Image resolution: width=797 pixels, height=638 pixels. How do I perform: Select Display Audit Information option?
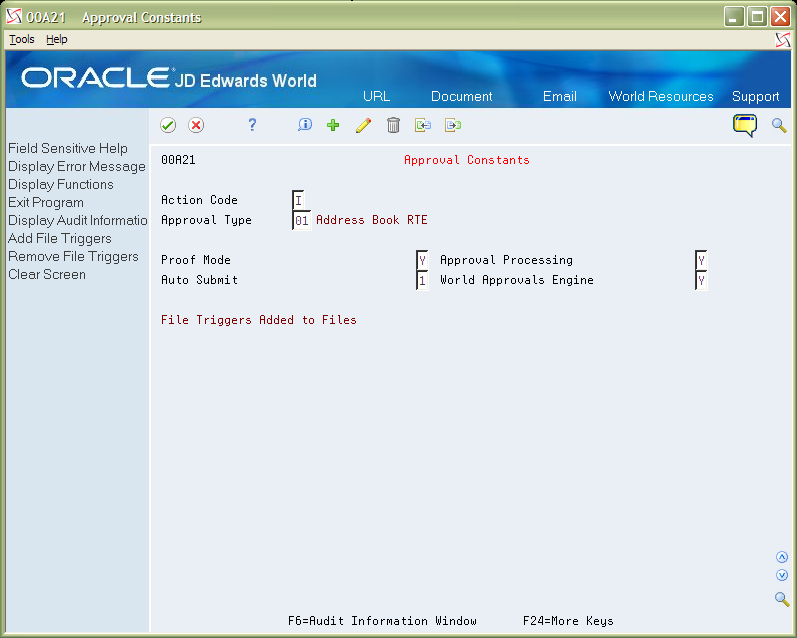(78, 220)
